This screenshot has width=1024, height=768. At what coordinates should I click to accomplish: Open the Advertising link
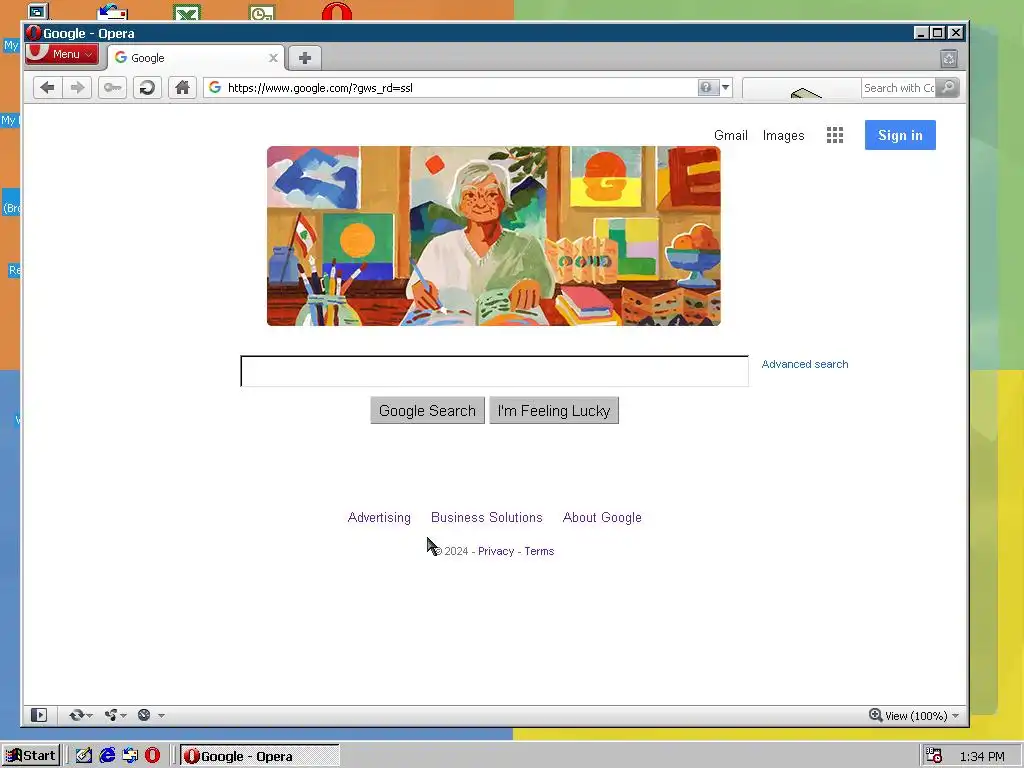click(x=379, y=517)
